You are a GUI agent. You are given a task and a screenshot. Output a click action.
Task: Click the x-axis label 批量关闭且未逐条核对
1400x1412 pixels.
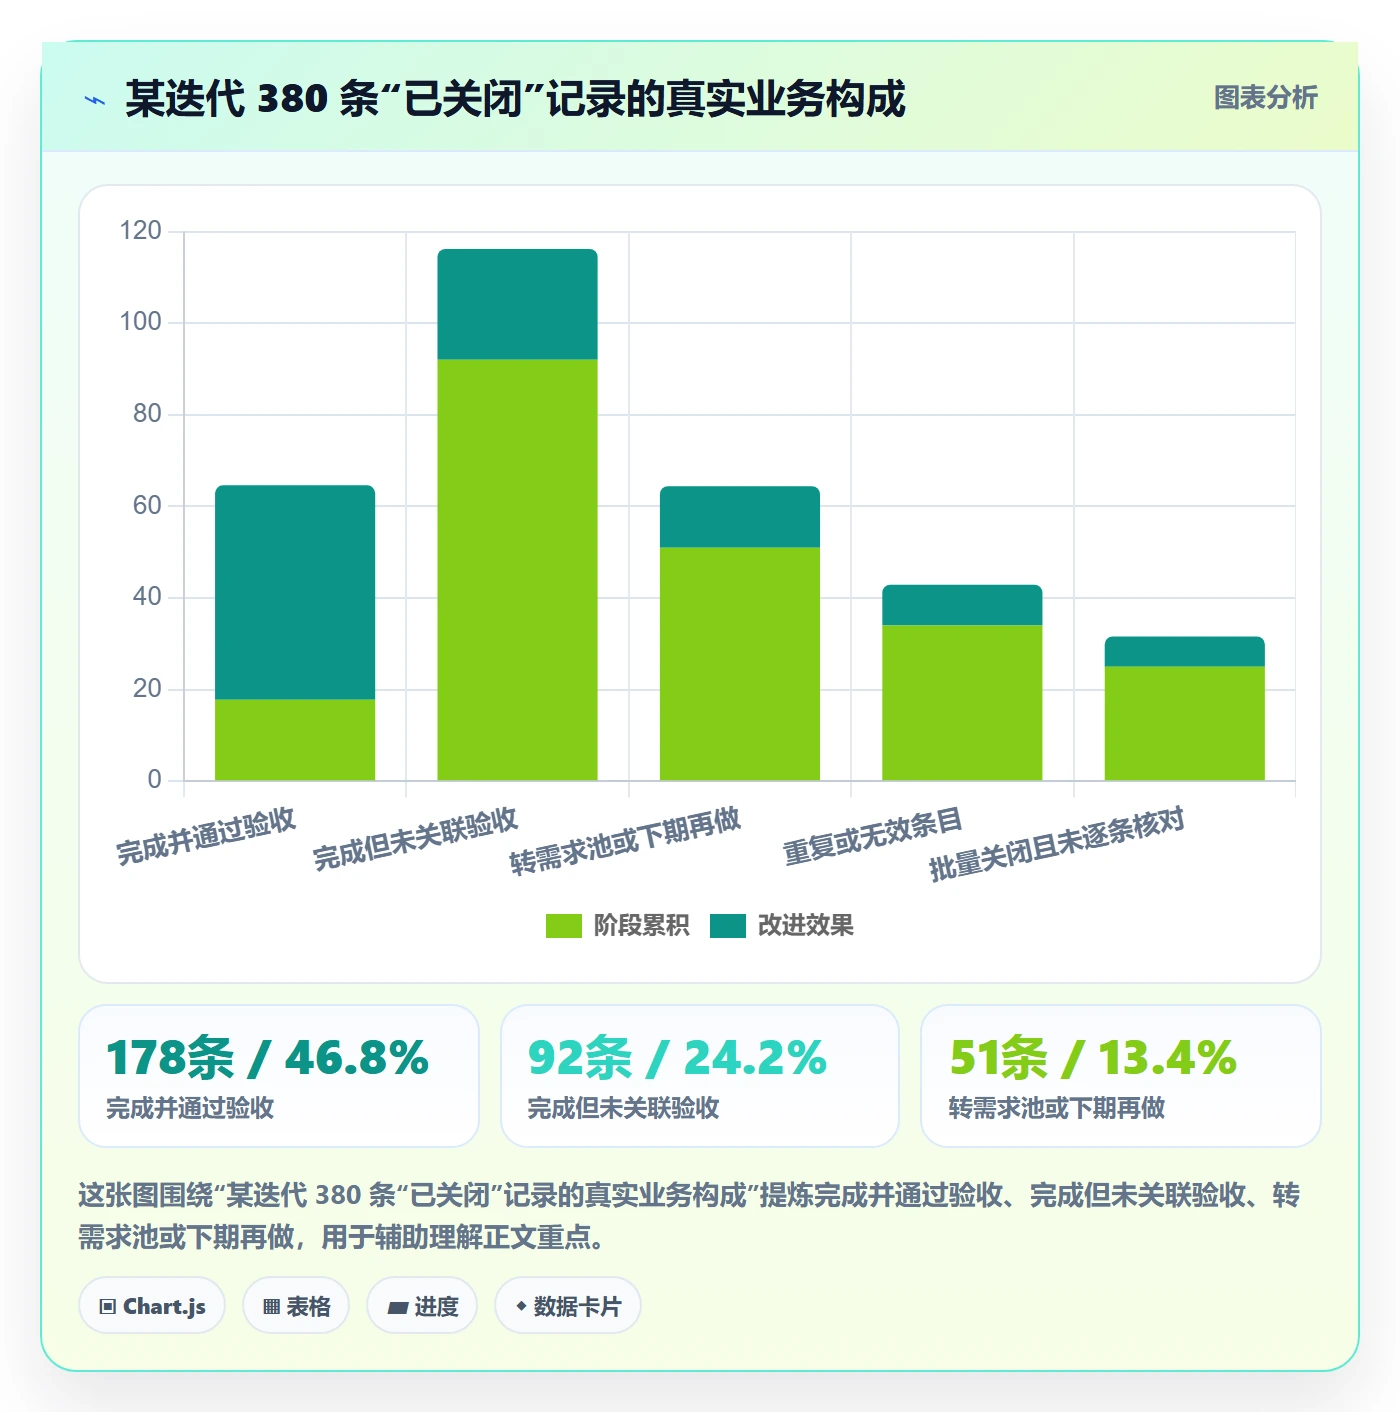(1057, 845)
